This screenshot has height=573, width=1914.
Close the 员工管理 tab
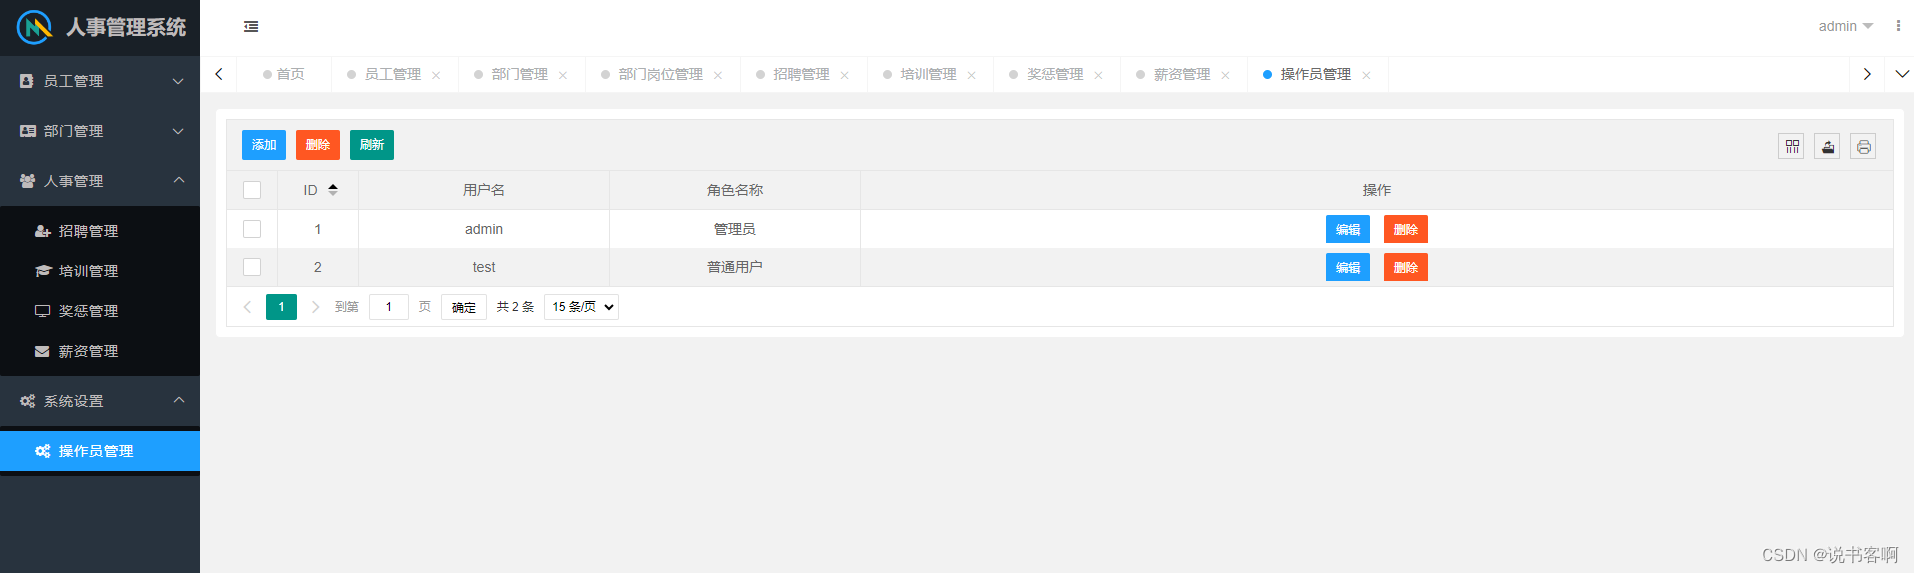tap(436, 75)
